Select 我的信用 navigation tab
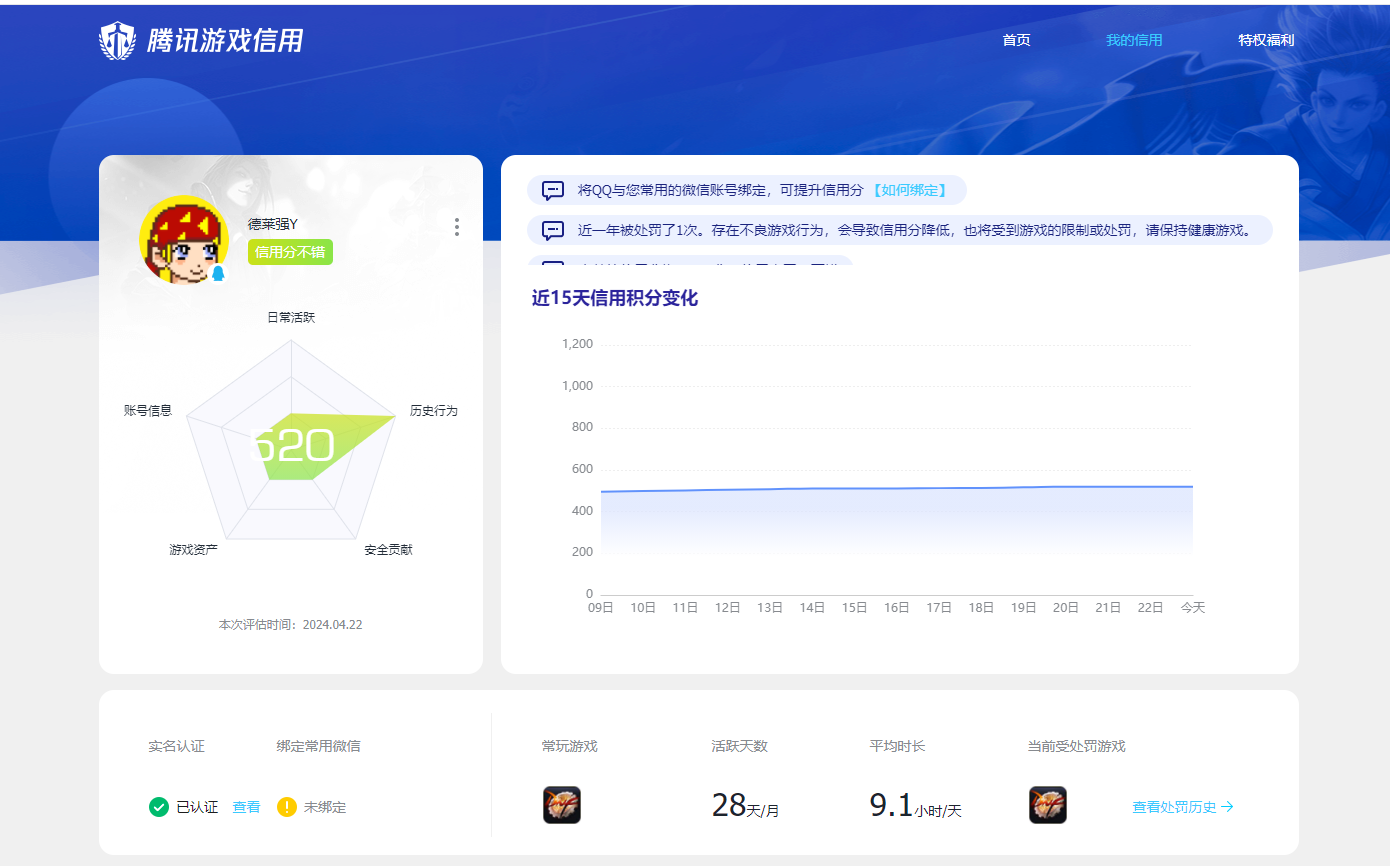Image resolution: width=1390 pixels, height=866 pixels. (x=1134, y=40)
